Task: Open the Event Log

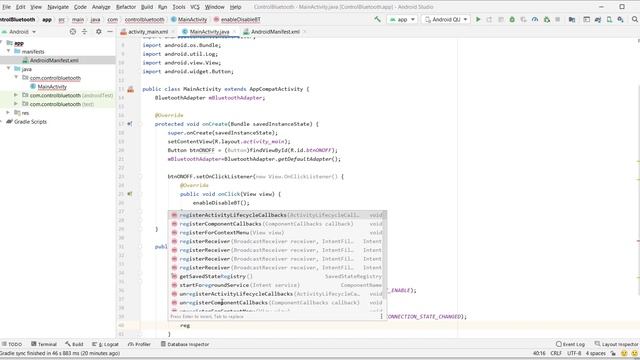Action: [x=570, y=344]
